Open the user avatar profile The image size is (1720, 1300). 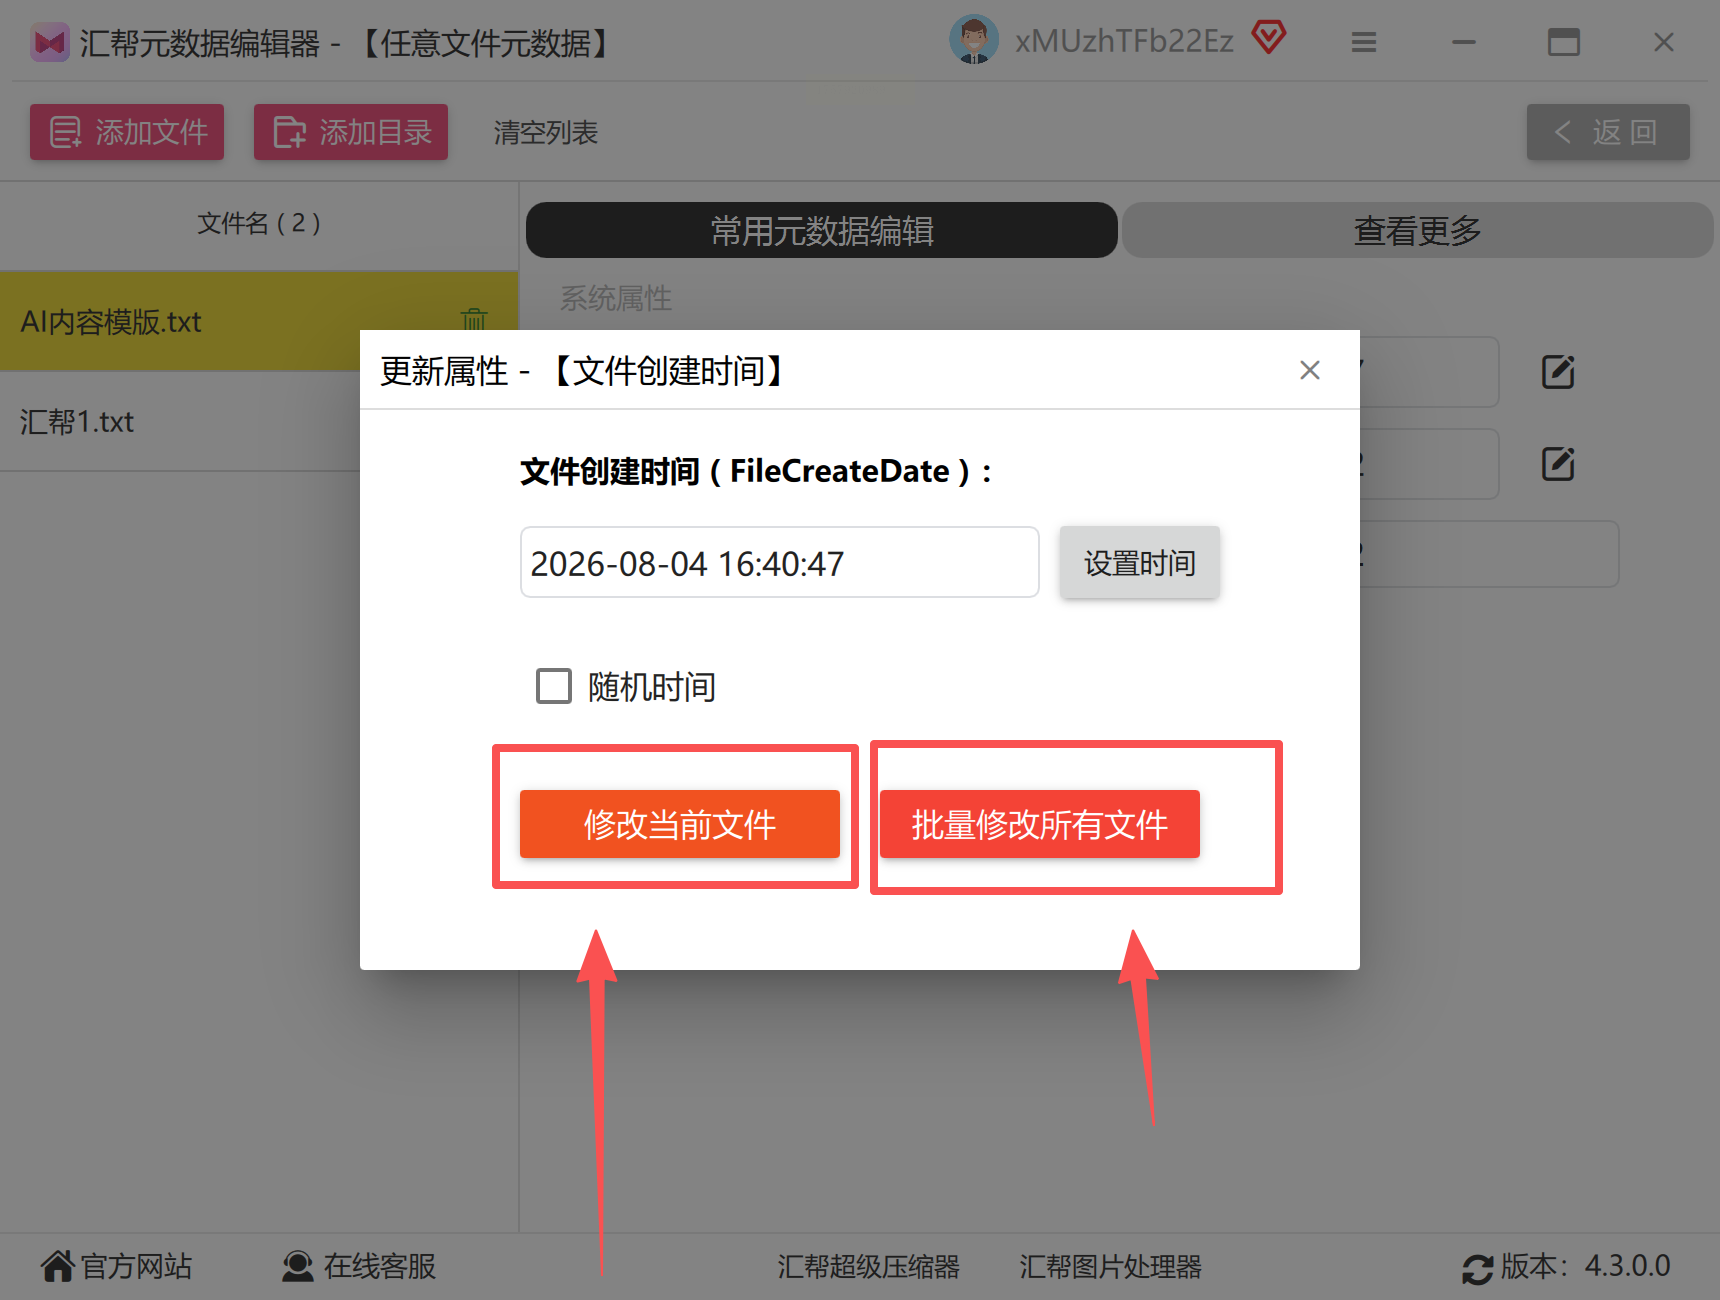pyautogui.click(x=973, y=40)
